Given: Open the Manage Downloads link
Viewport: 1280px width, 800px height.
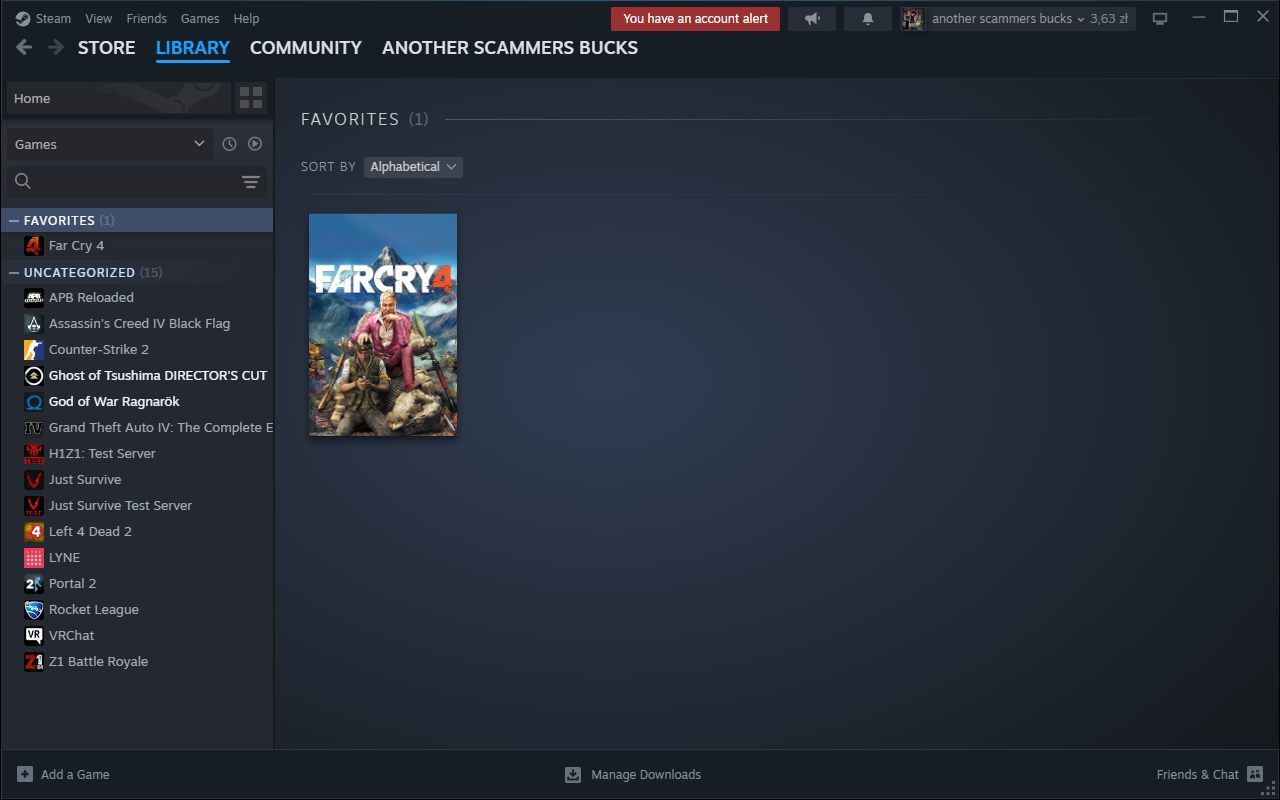Looking at the screenshot, I should [646, 774].
